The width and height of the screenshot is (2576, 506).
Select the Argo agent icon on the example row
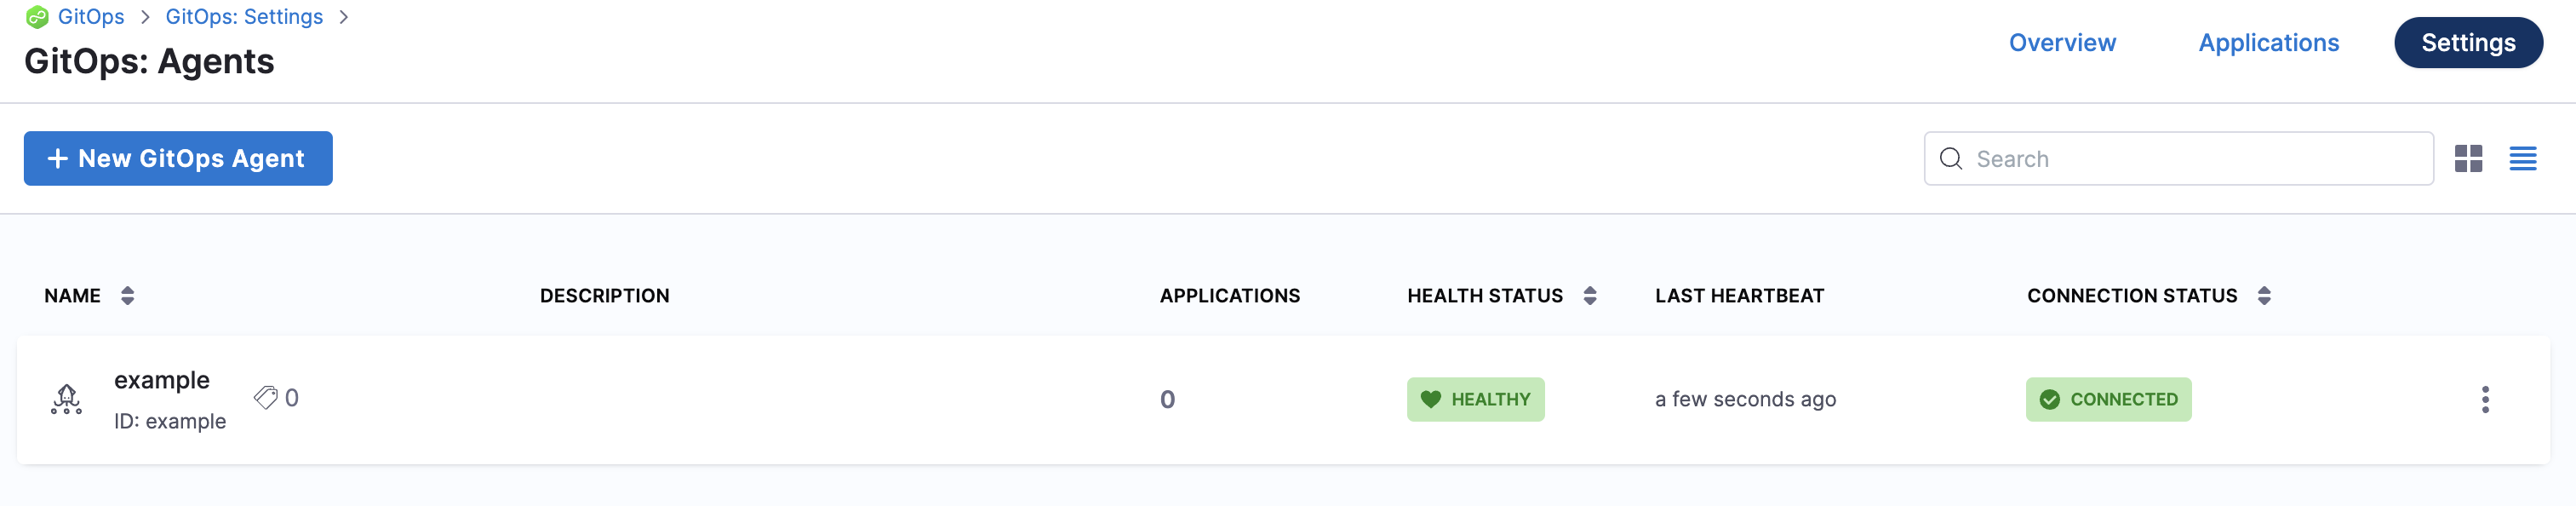[66, 399]
